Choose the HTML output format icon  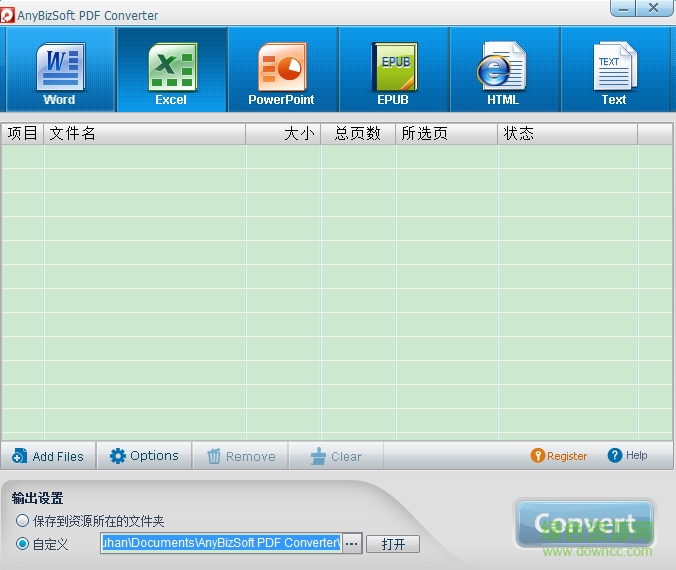coord(504,69)
